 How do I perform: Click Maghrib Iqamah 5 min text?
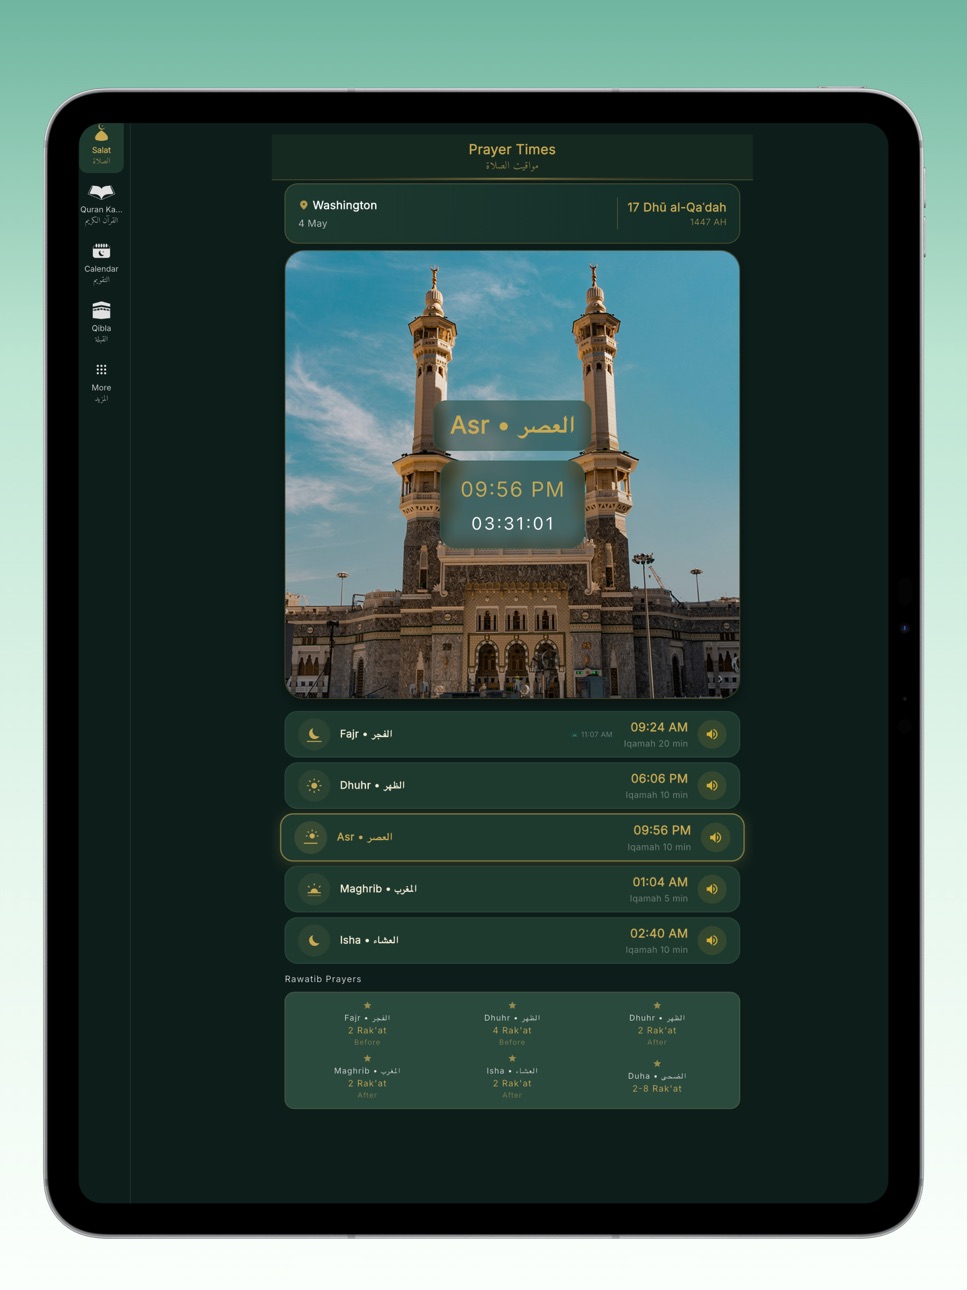pos(659,899)
